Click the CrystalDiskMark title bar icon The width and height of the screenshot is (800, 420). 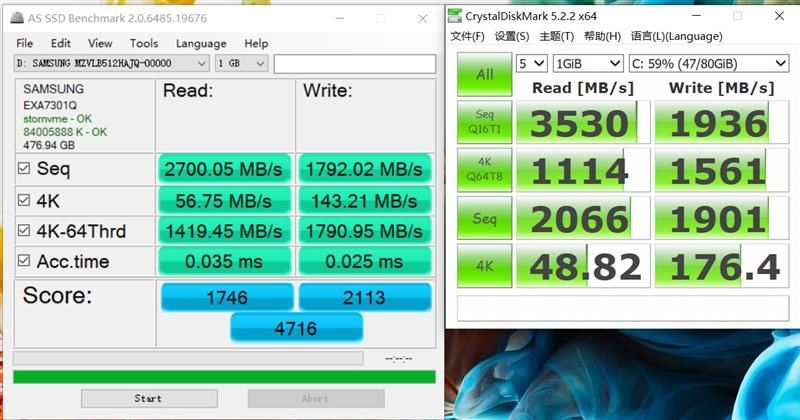tap(455, 16)
